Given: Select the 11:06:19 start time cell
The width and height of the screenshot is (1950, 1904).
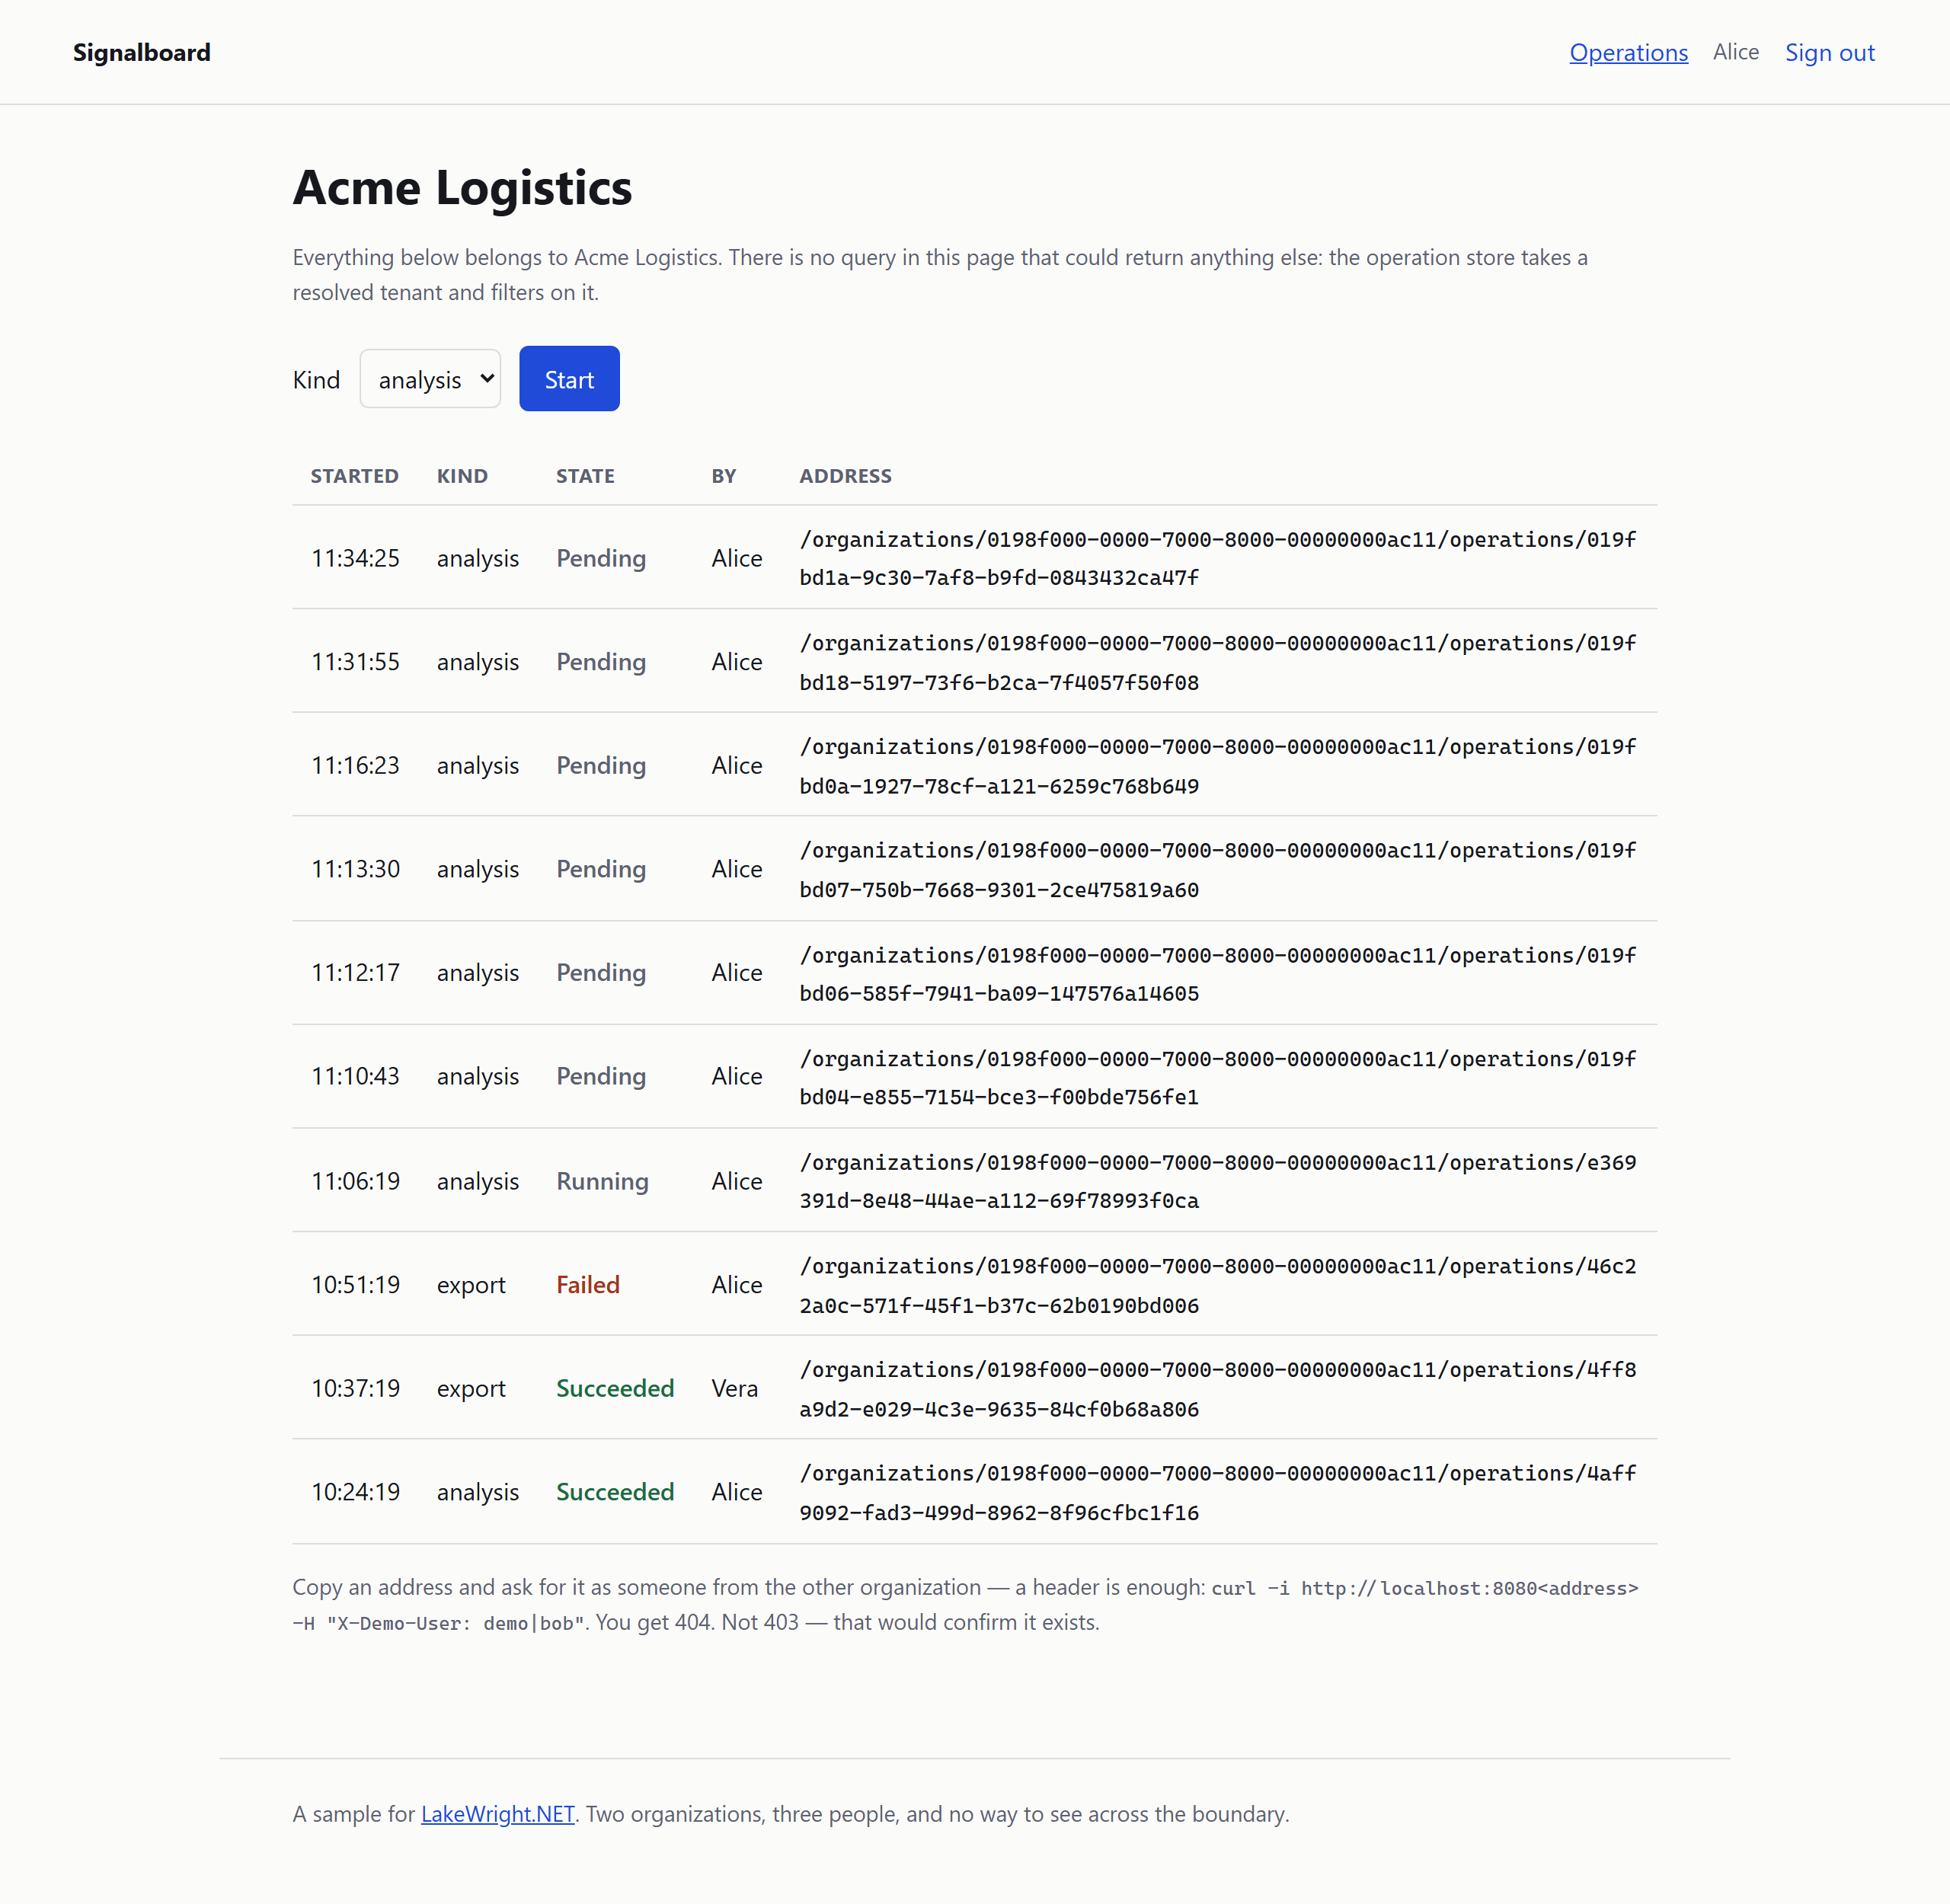Looking at the screenshot, I should coord(355,1181).
